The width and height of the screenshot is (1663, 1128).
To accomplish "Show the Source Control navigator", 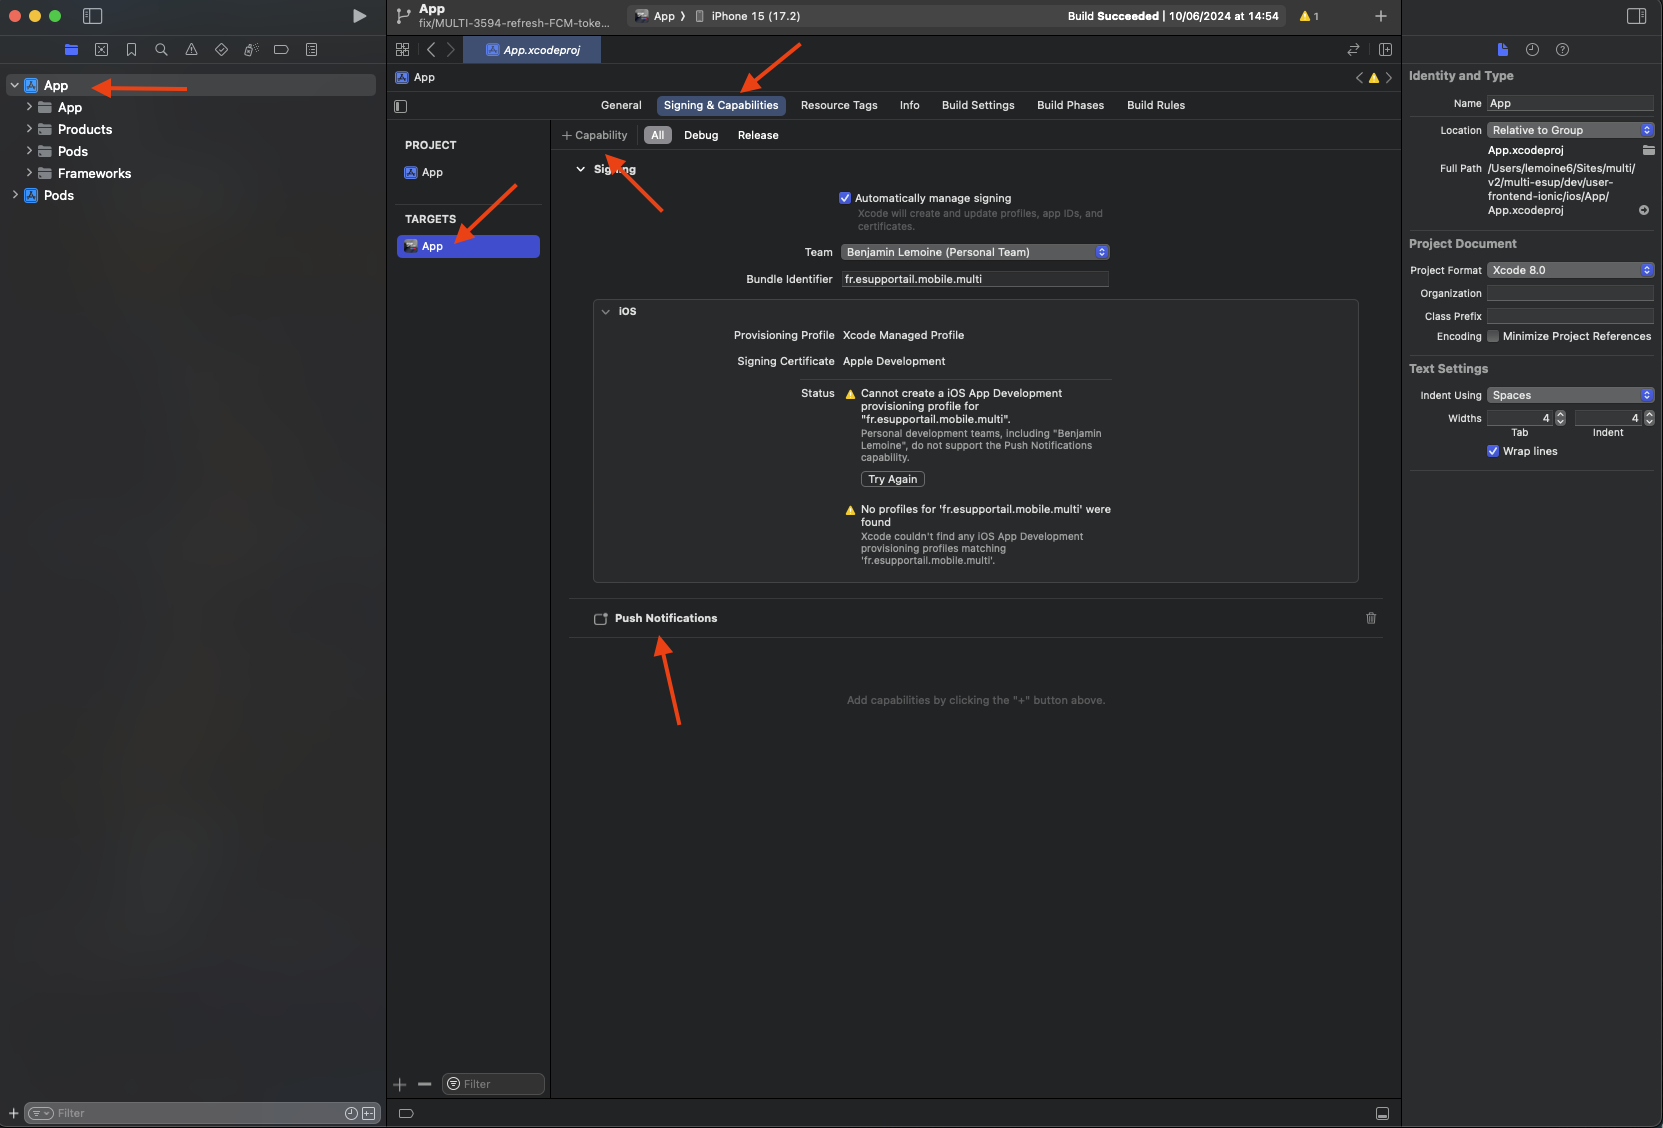I will pos(101,50).
